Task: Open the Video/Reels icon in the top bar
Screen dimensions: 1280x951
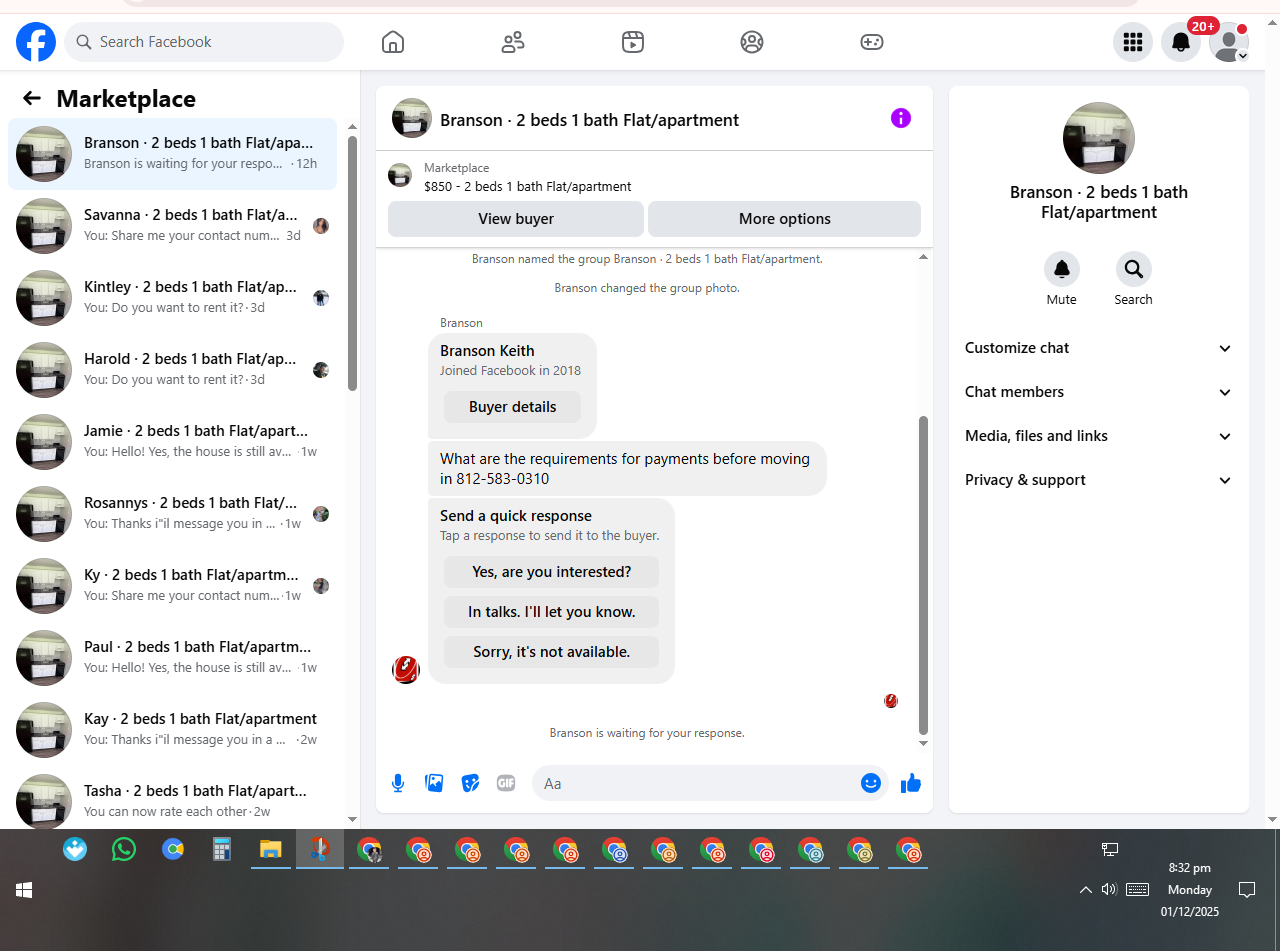Action: (632, 42)
